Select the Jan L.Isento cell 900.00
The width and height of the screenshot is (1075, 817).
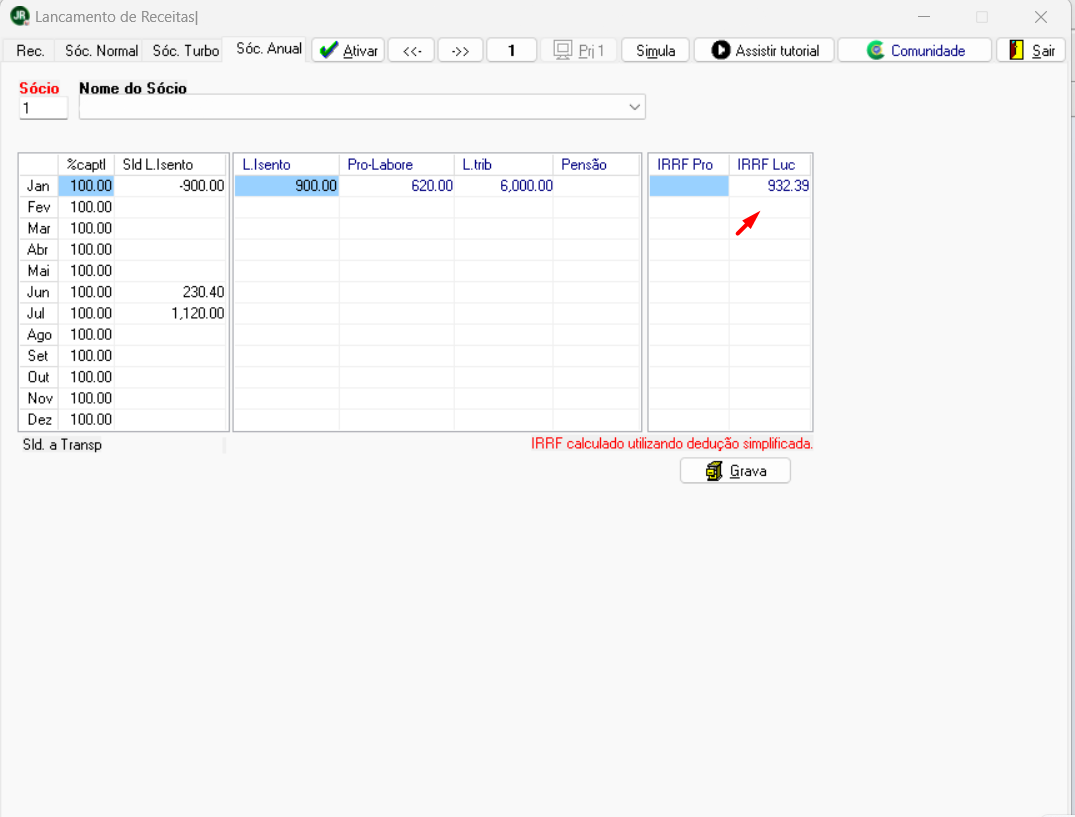287,186
